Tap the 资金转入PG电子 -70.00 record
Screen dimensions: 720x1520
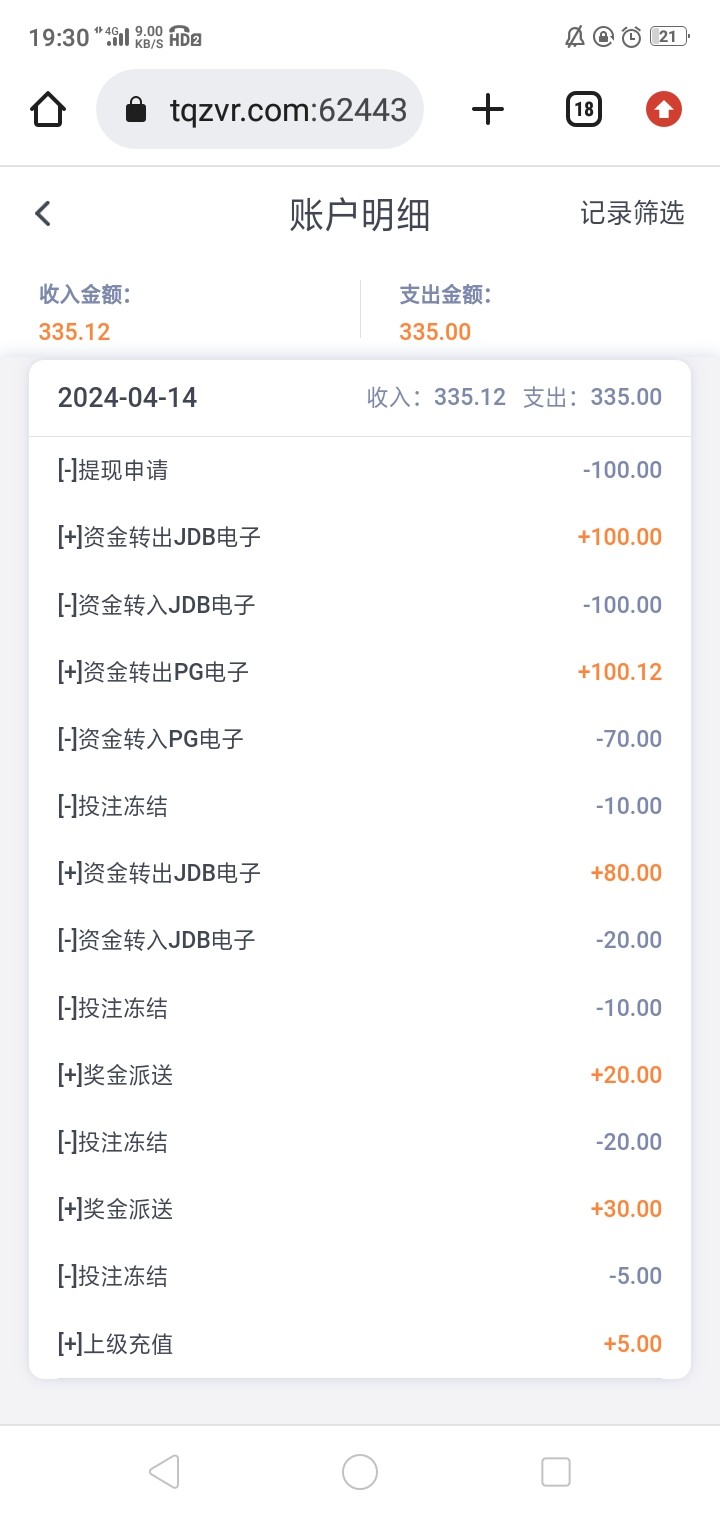coord(360,739)
